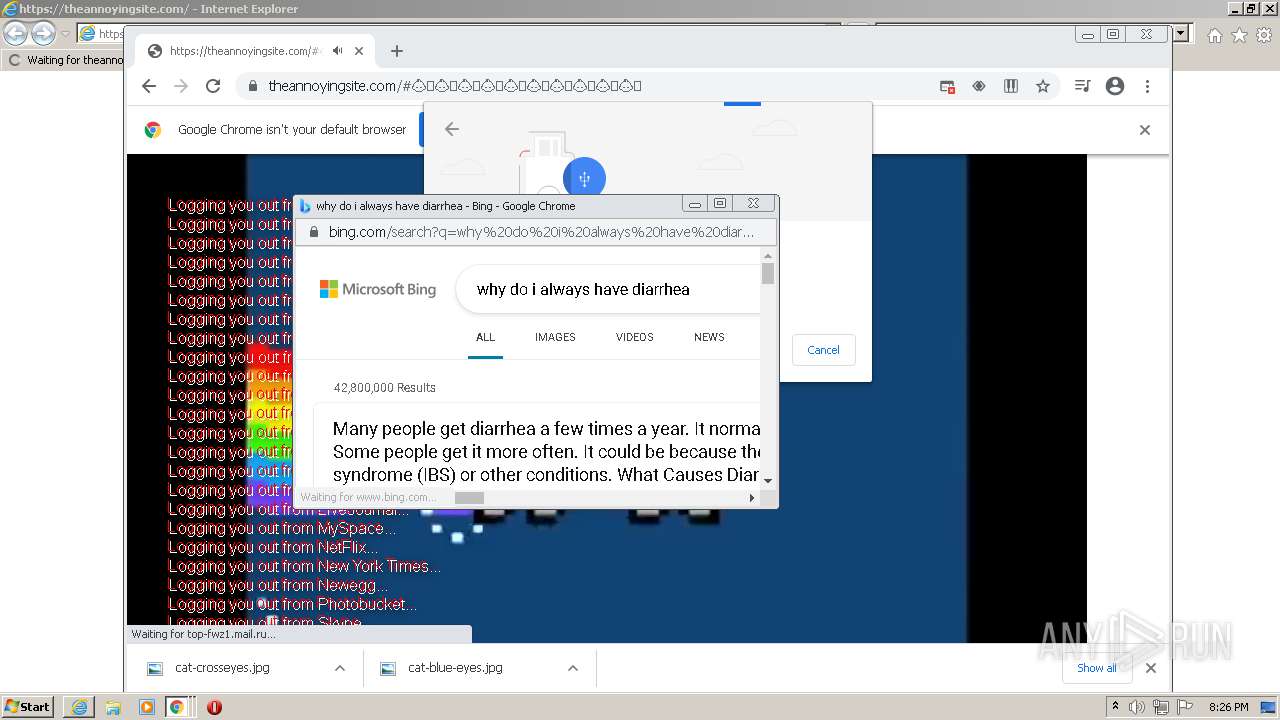Mute the tab audio speaker icon

[x=338, y=51]
